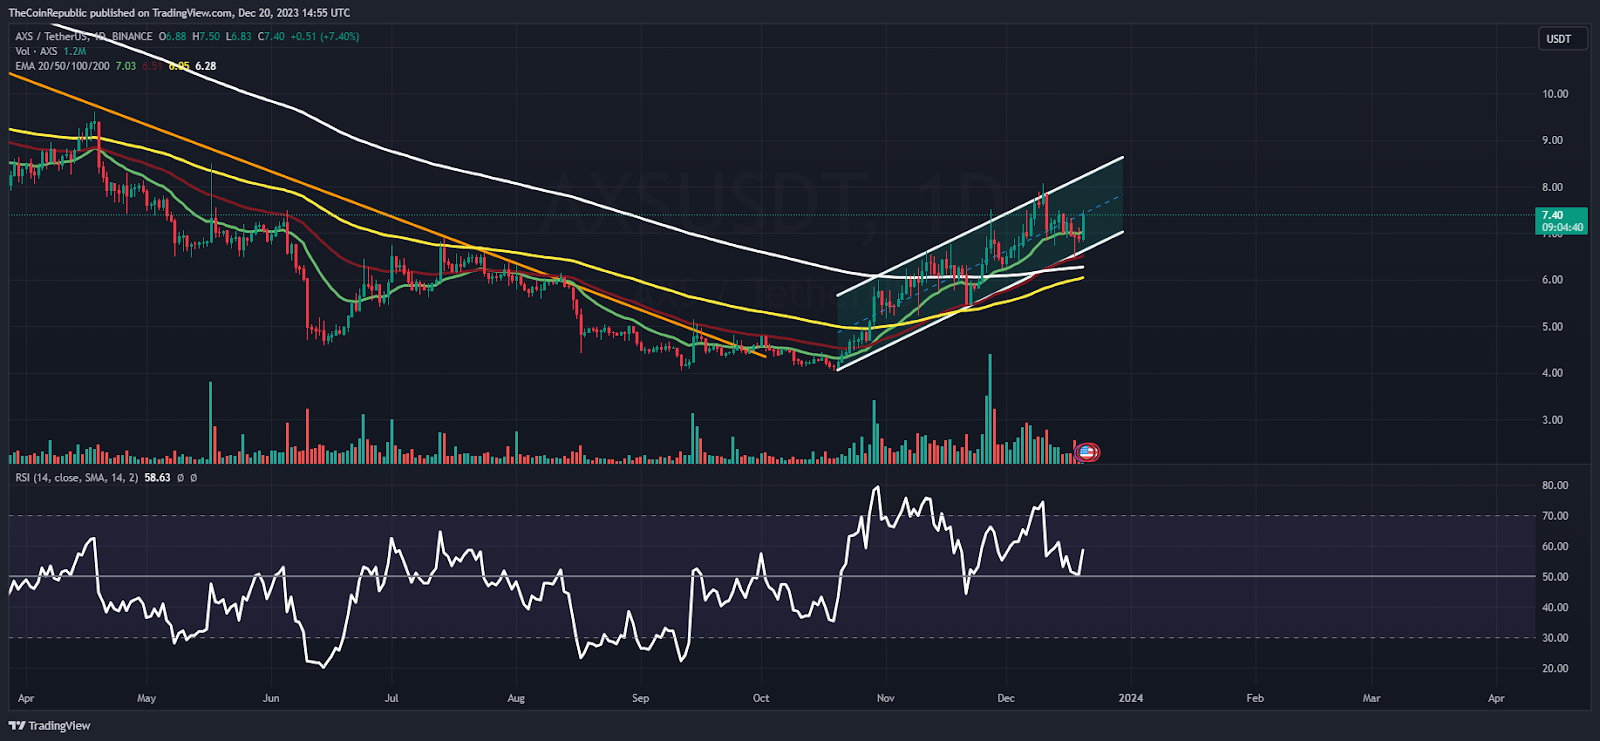Click the RSI 30.00 axis label

tap(1555, 638)
